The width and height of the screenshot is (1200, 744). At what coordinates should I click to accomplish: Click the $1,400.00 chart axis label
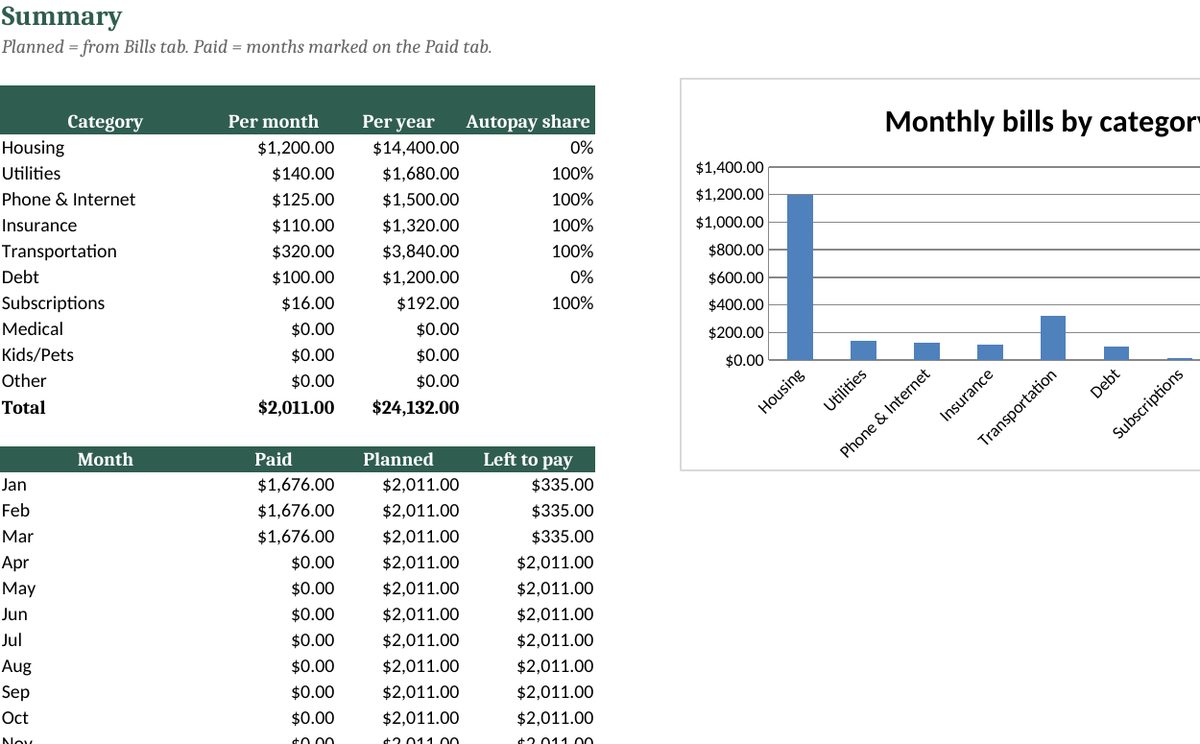[729, 167]
